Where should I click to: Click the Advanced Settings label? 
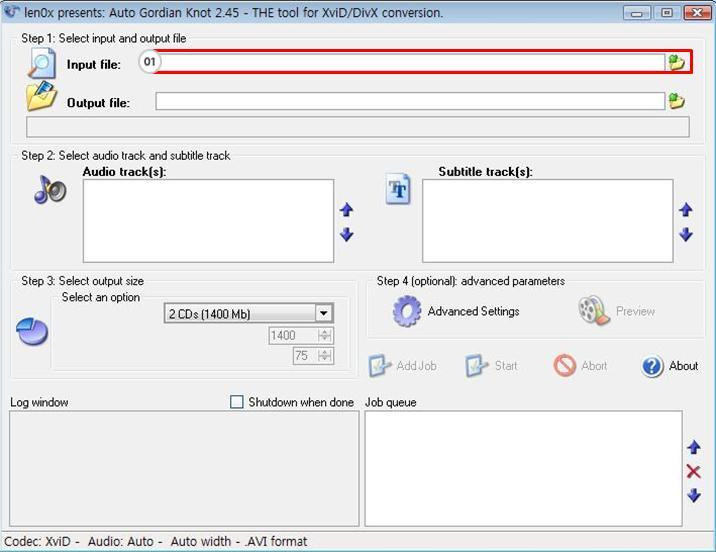coord(474,311)
